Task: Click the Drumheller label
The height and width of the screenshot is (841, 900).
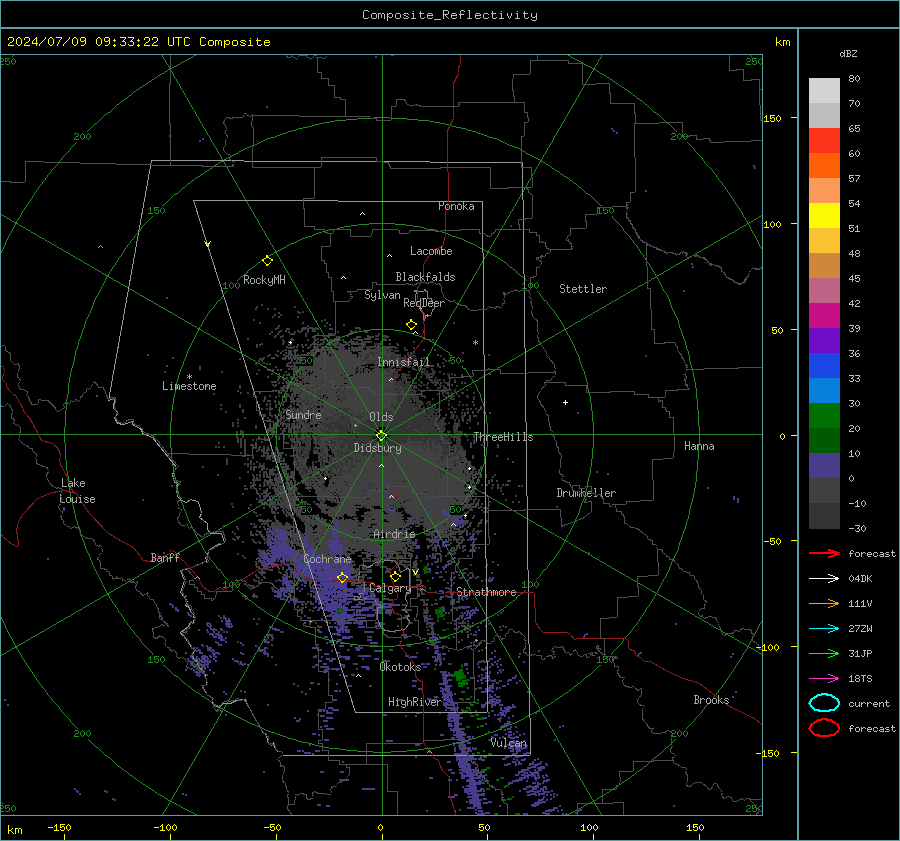Action: tap(586, 493)
